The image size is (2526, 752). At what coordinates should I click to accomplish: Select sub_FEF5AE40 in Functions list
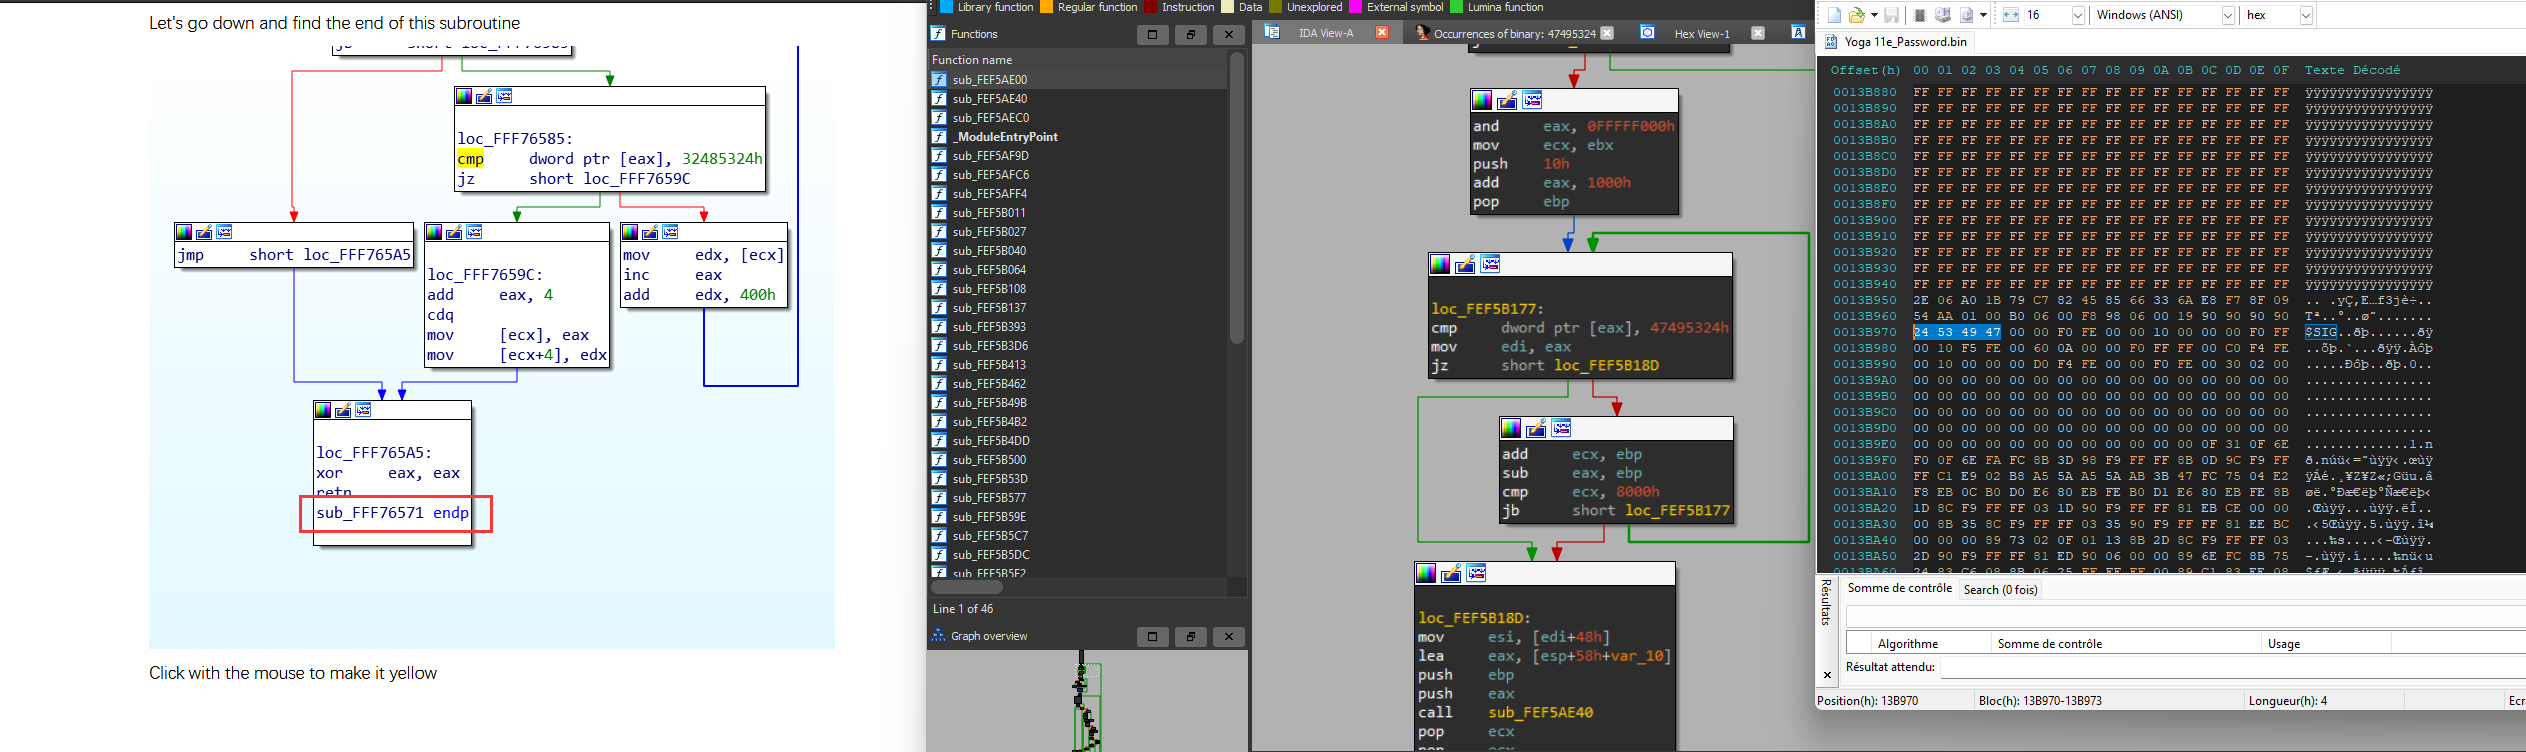(x=1078, y=99)
